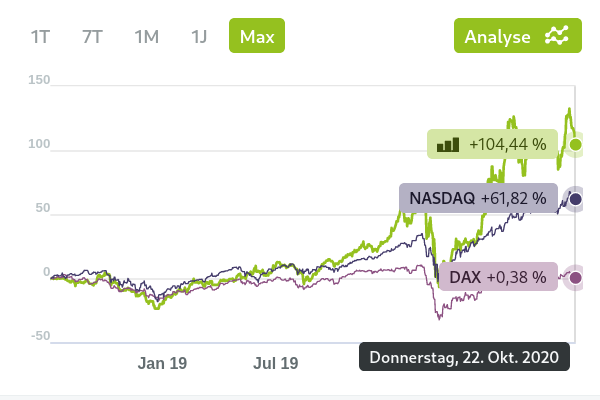Click the line-graph icon in the Analyse button
The image size is (600, 400).
[x=556, y=36]
